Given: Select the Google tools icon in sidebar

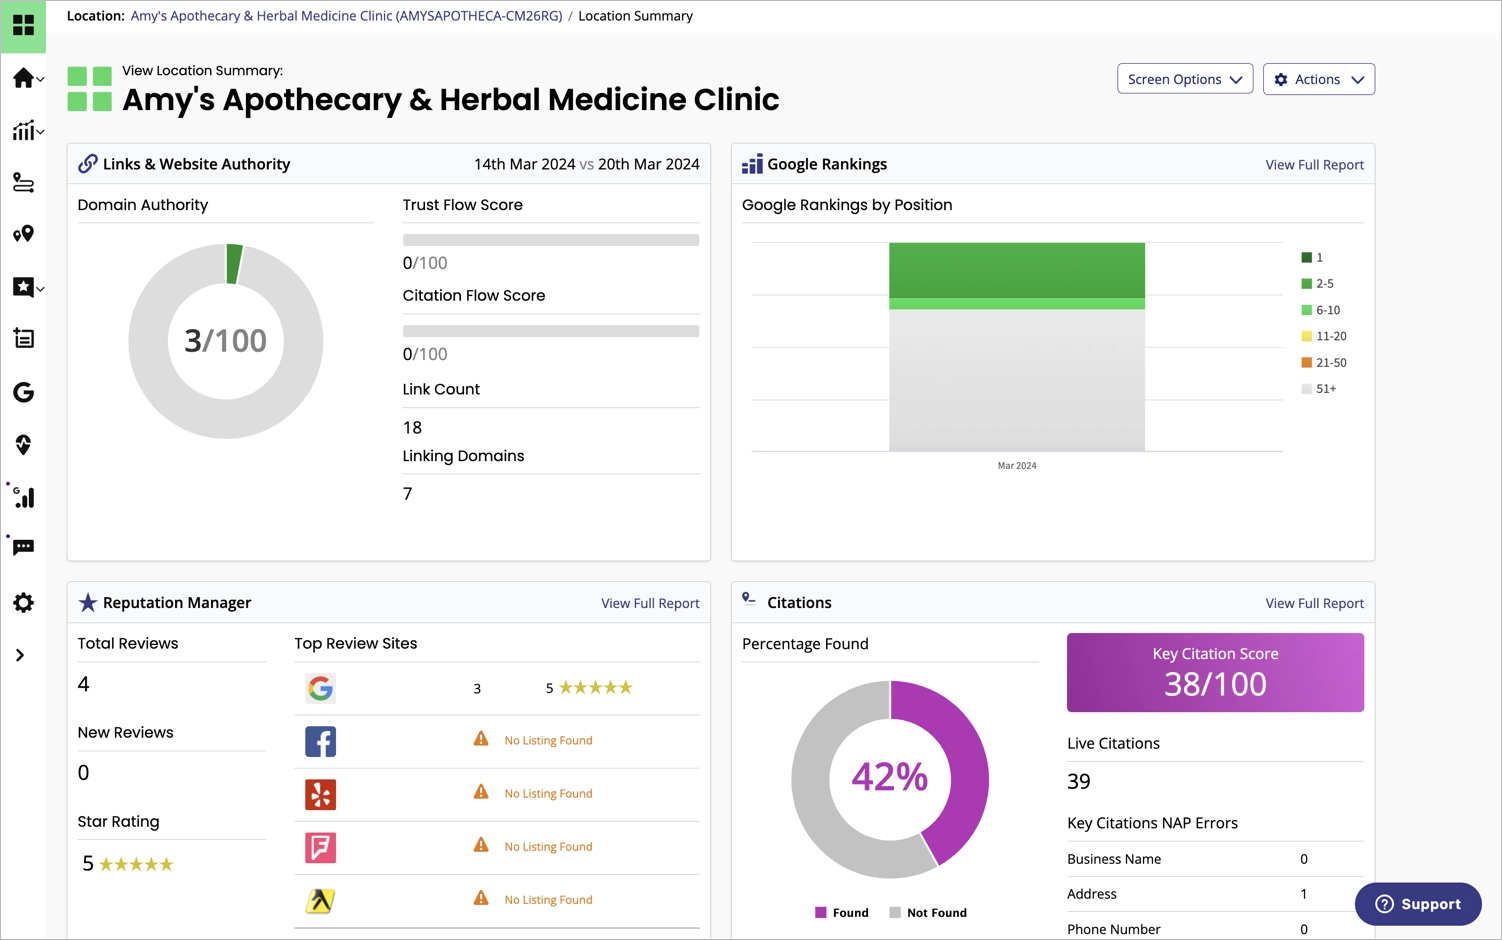Looking at the screenshot, I should (24, 392).
